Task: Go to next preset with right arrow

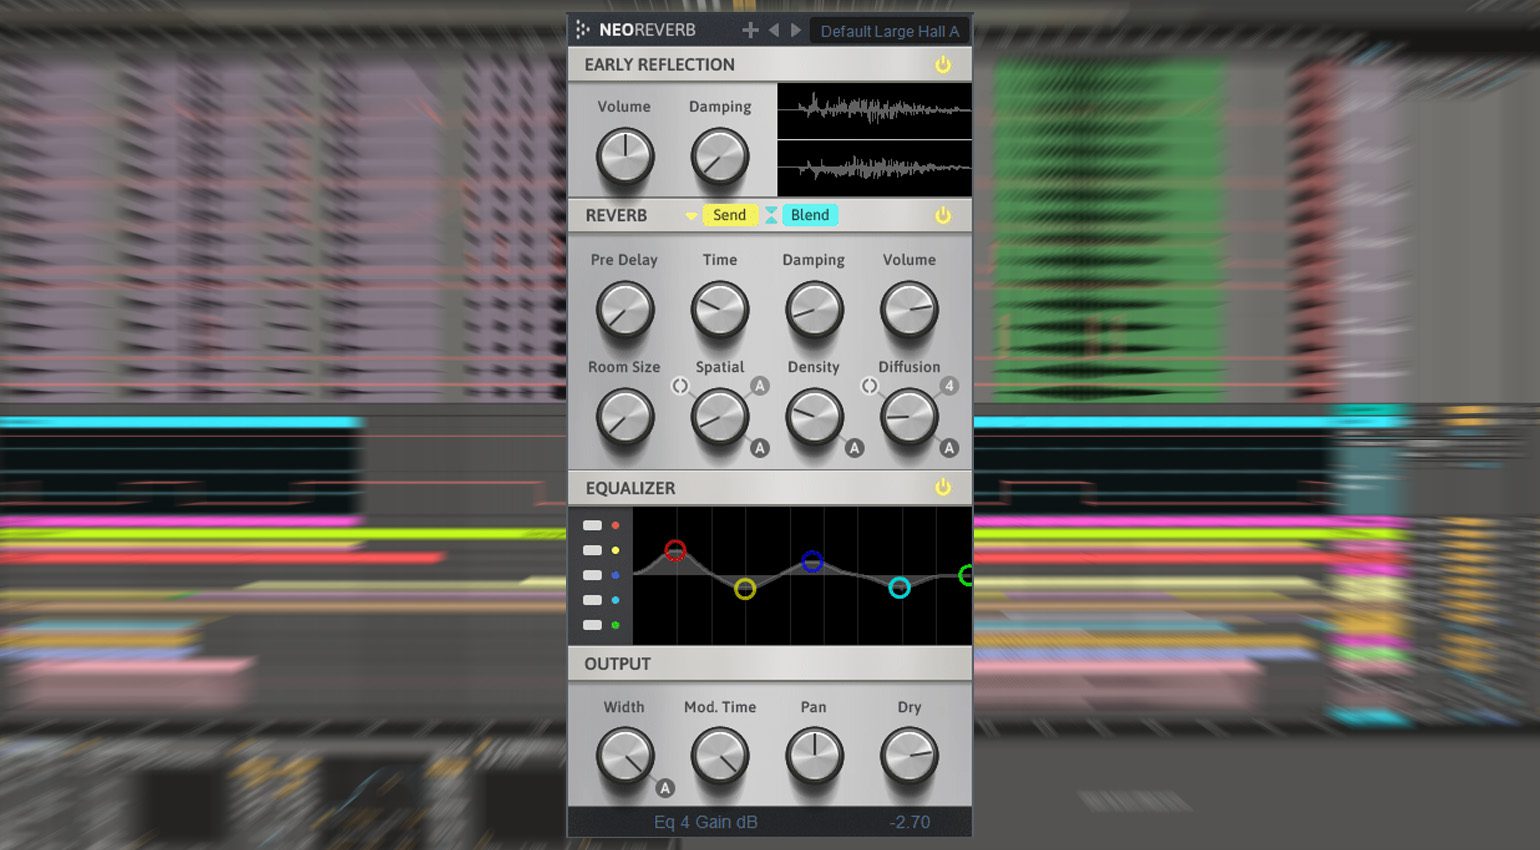Action: (796, 31)
